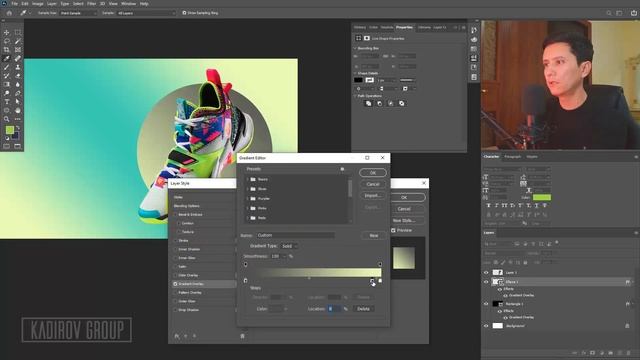Image resolution: width=640 pixels, height=360 pixels.
Task: Open the Gradient Type dropdown
Action: 289,246
